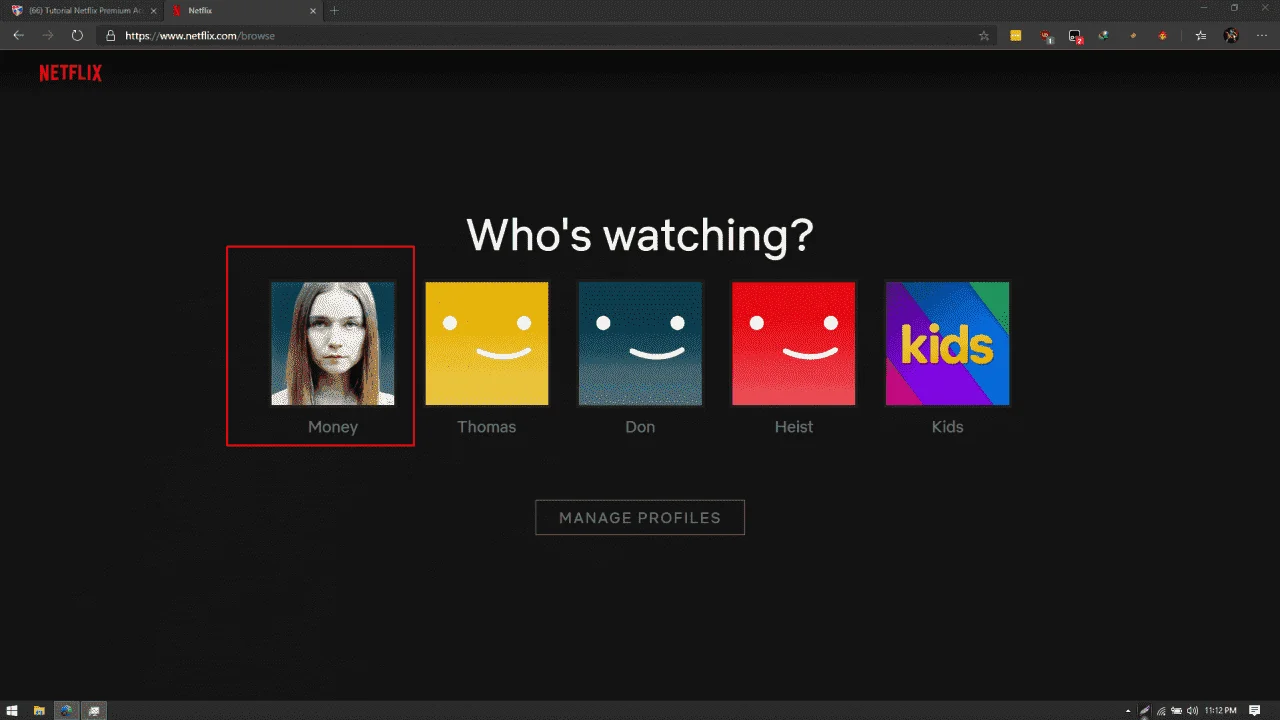Reload the Netflix page
The image size is (1280, 720).
77,35
